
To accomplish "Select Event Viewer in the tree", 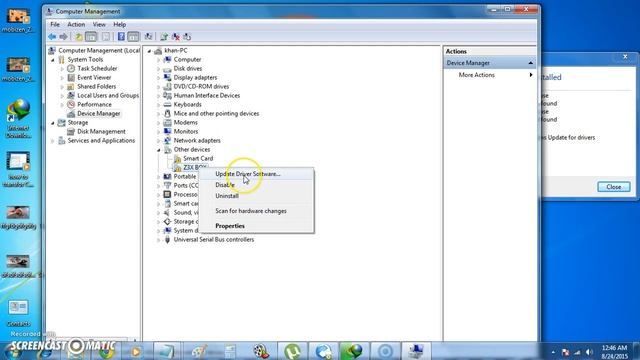I will coord(94,77).
